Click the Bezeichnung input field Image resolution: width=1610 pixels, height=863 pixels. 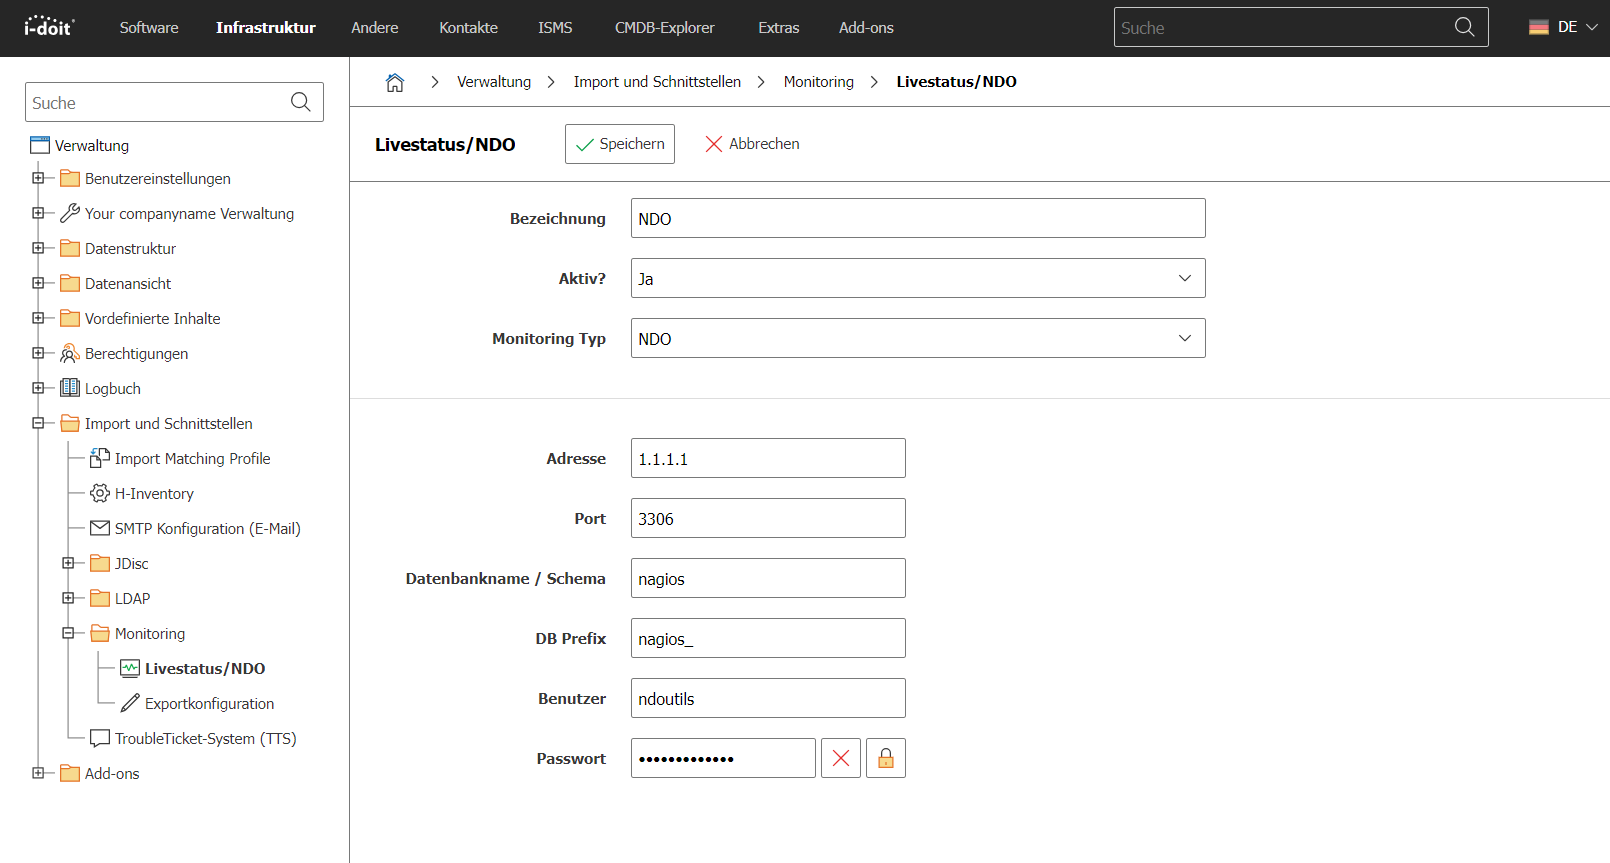pyautogui.click(x=918, y=218)
